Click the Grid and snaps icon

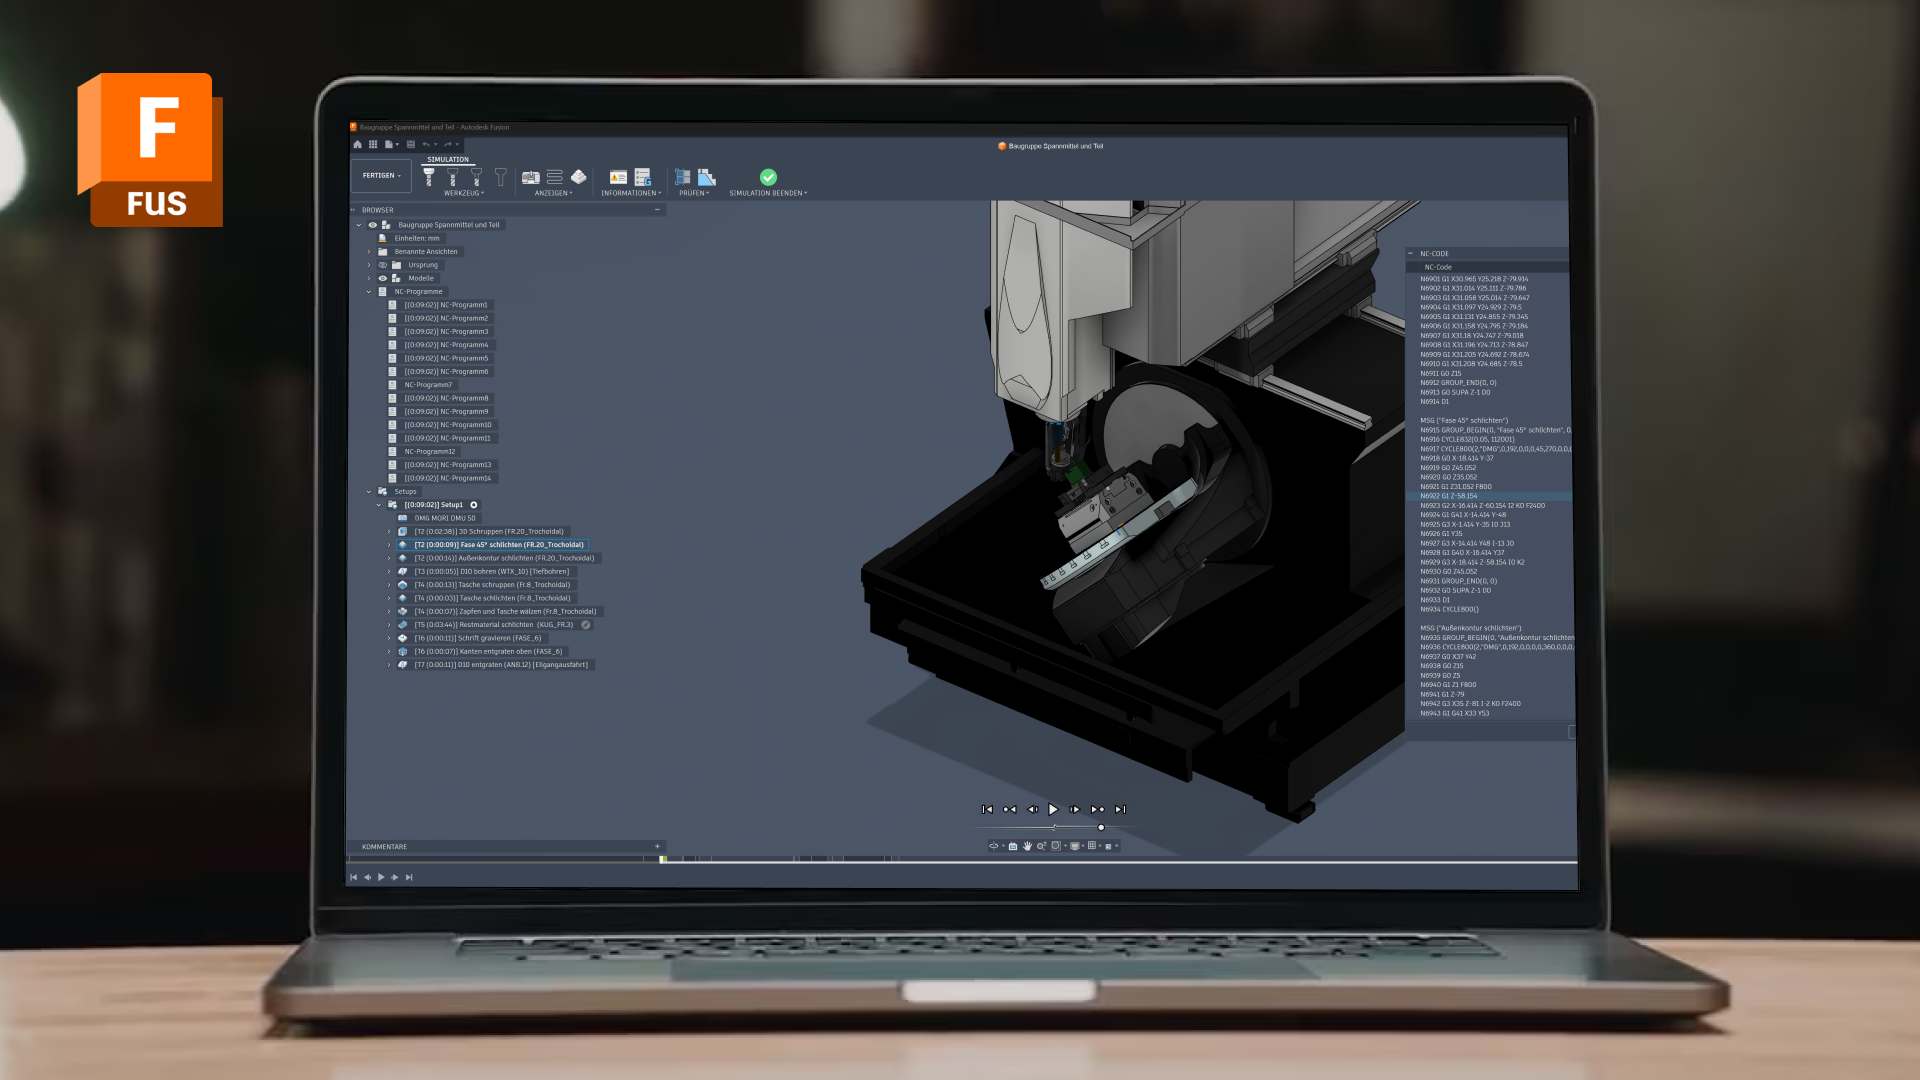click(x=1092, y=846)
